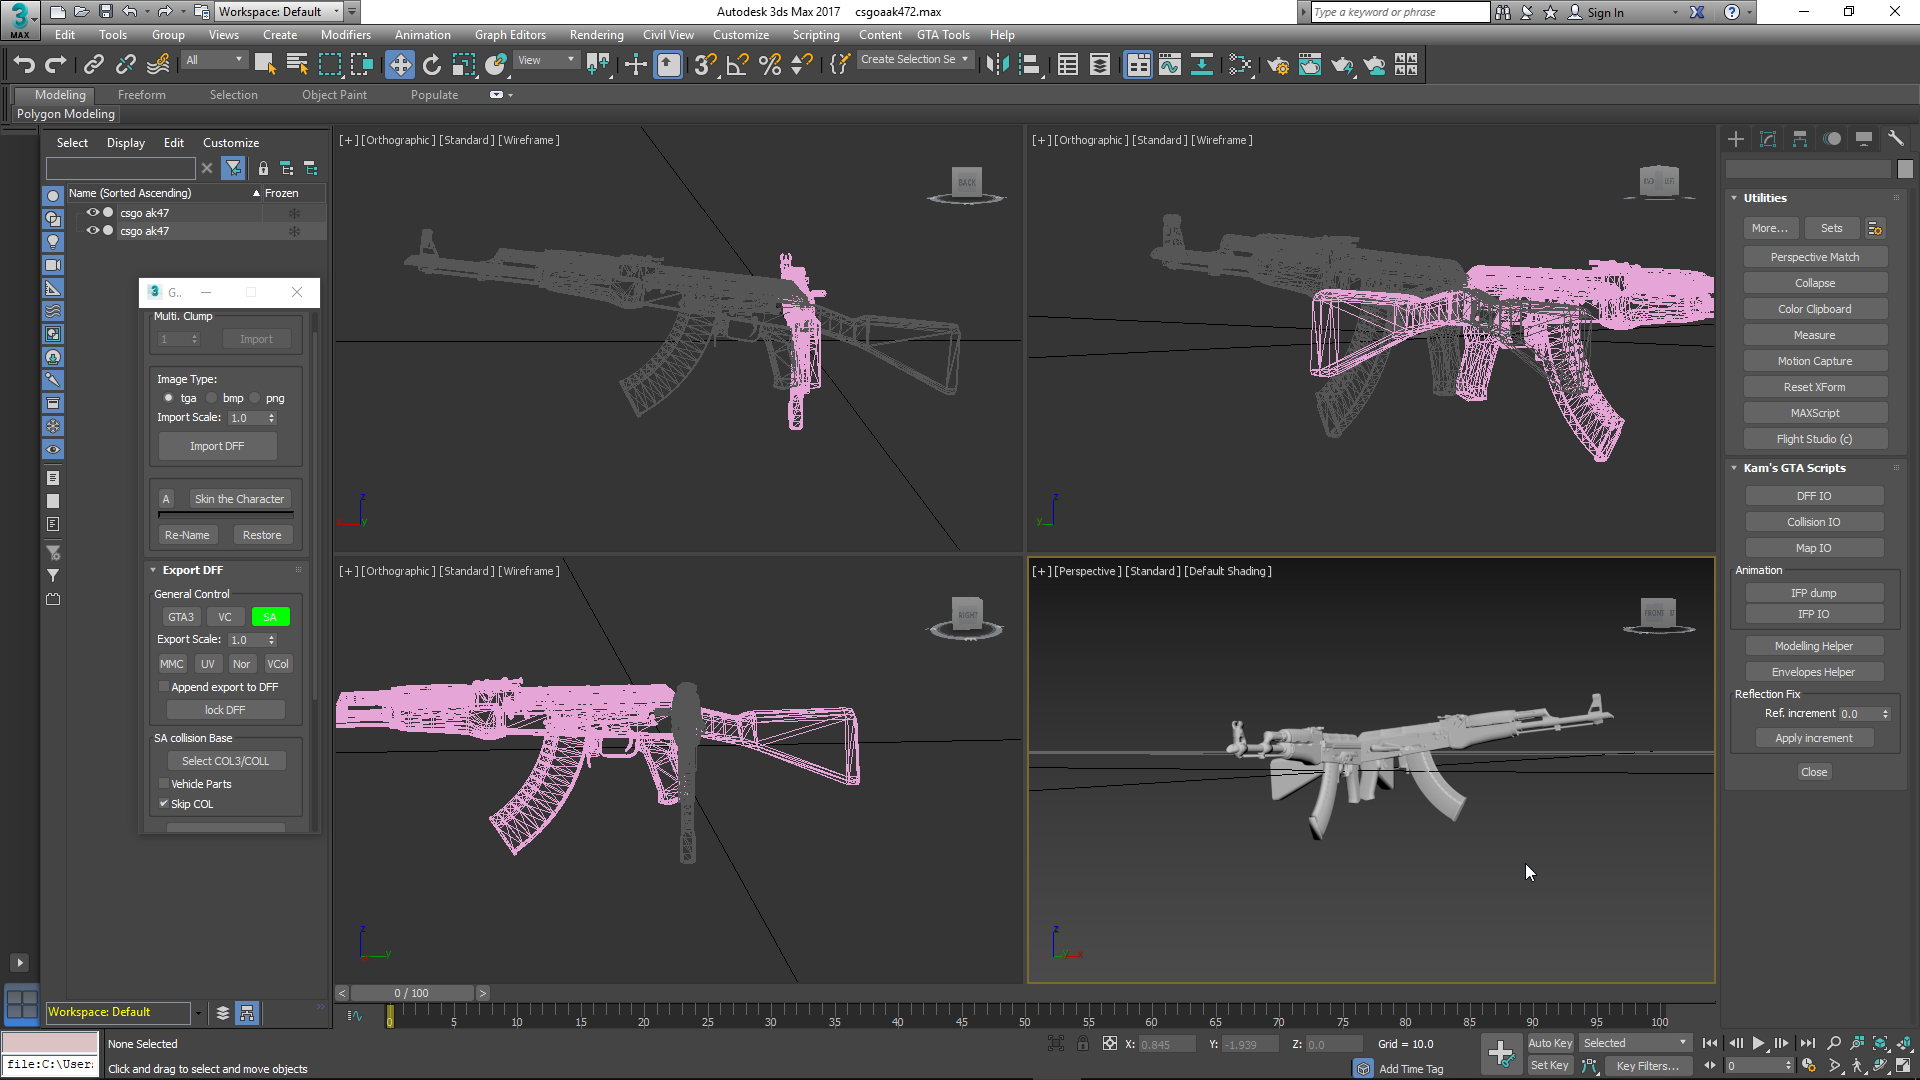The width and height of the screenshot is (1920, 1080).
Task: Select the png image type radio button
Action: coord(255,397)
